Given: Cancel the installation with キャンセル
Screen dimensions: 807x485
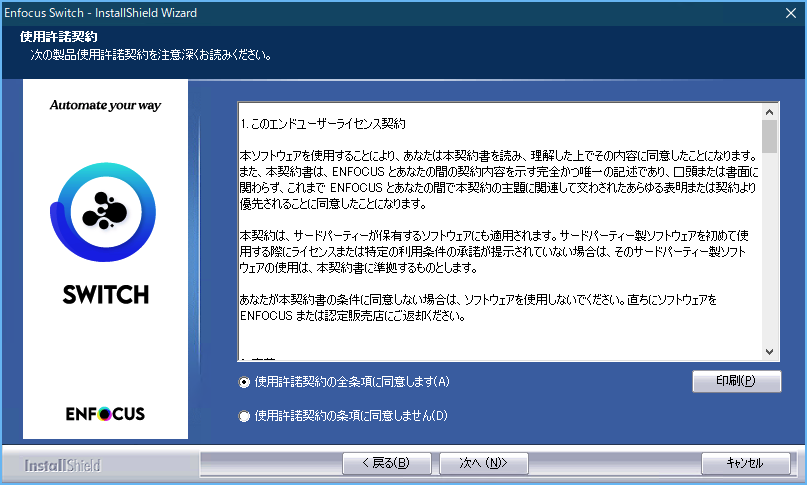Looking at the screenshot, I should tap(745, 463).
